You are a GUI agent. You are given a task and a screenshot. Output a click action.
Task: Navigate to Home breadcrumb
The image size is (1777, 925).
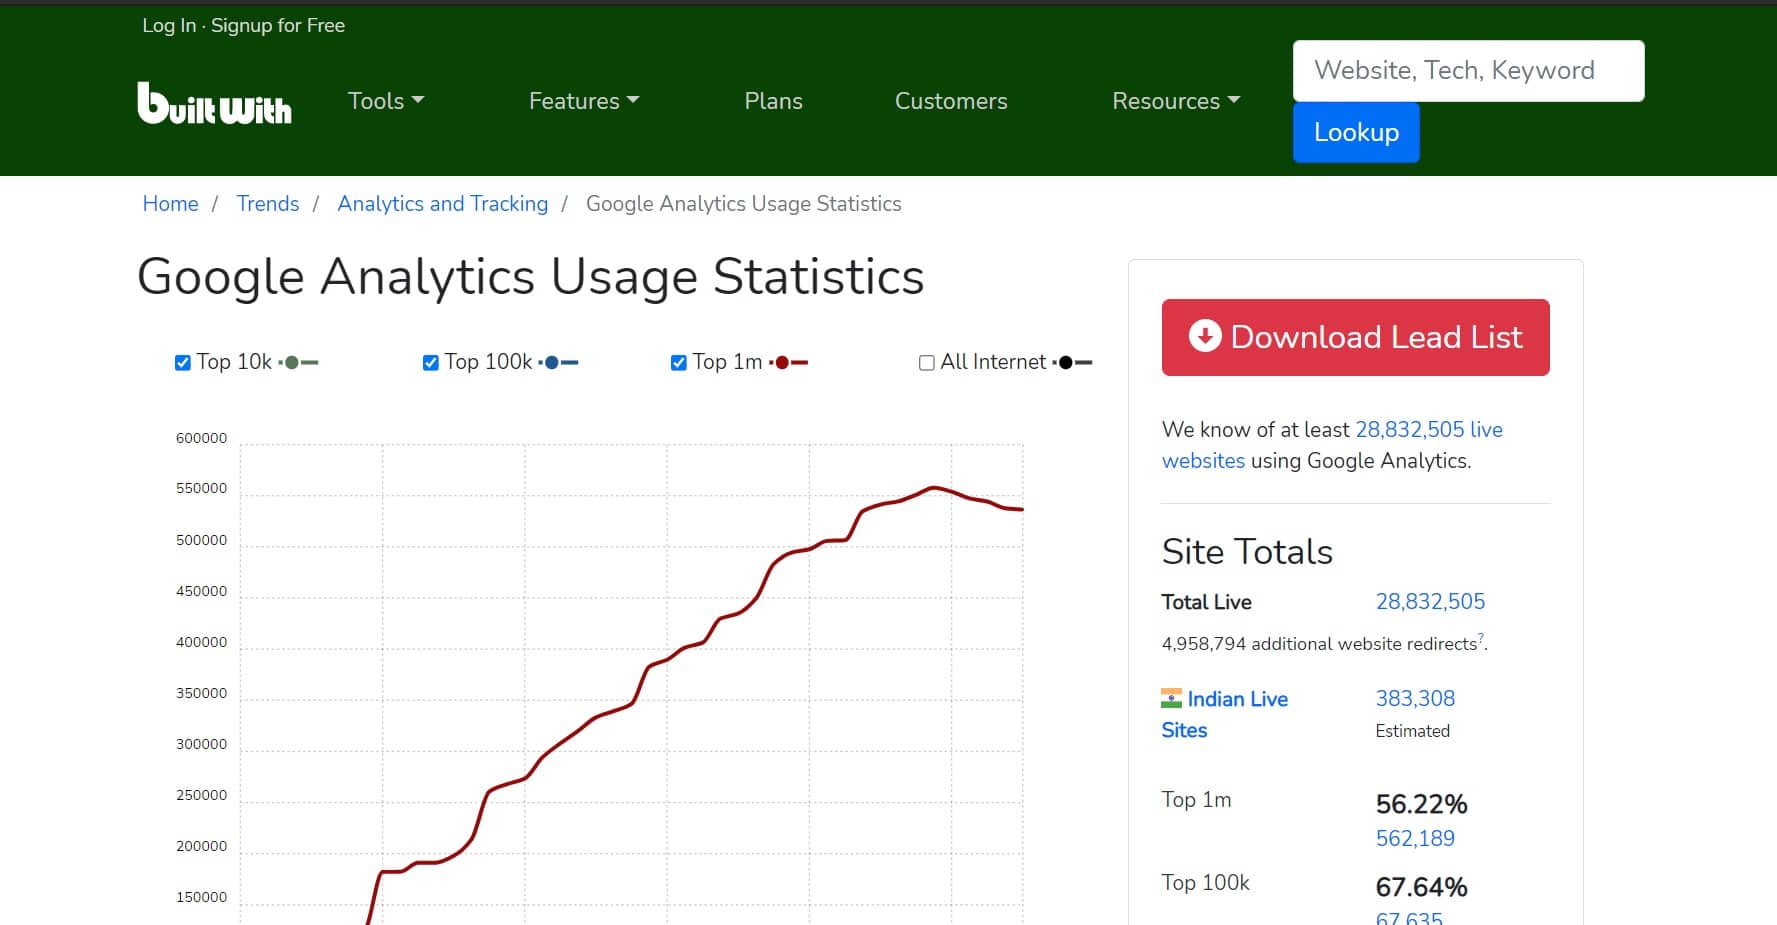pos(170,204)
